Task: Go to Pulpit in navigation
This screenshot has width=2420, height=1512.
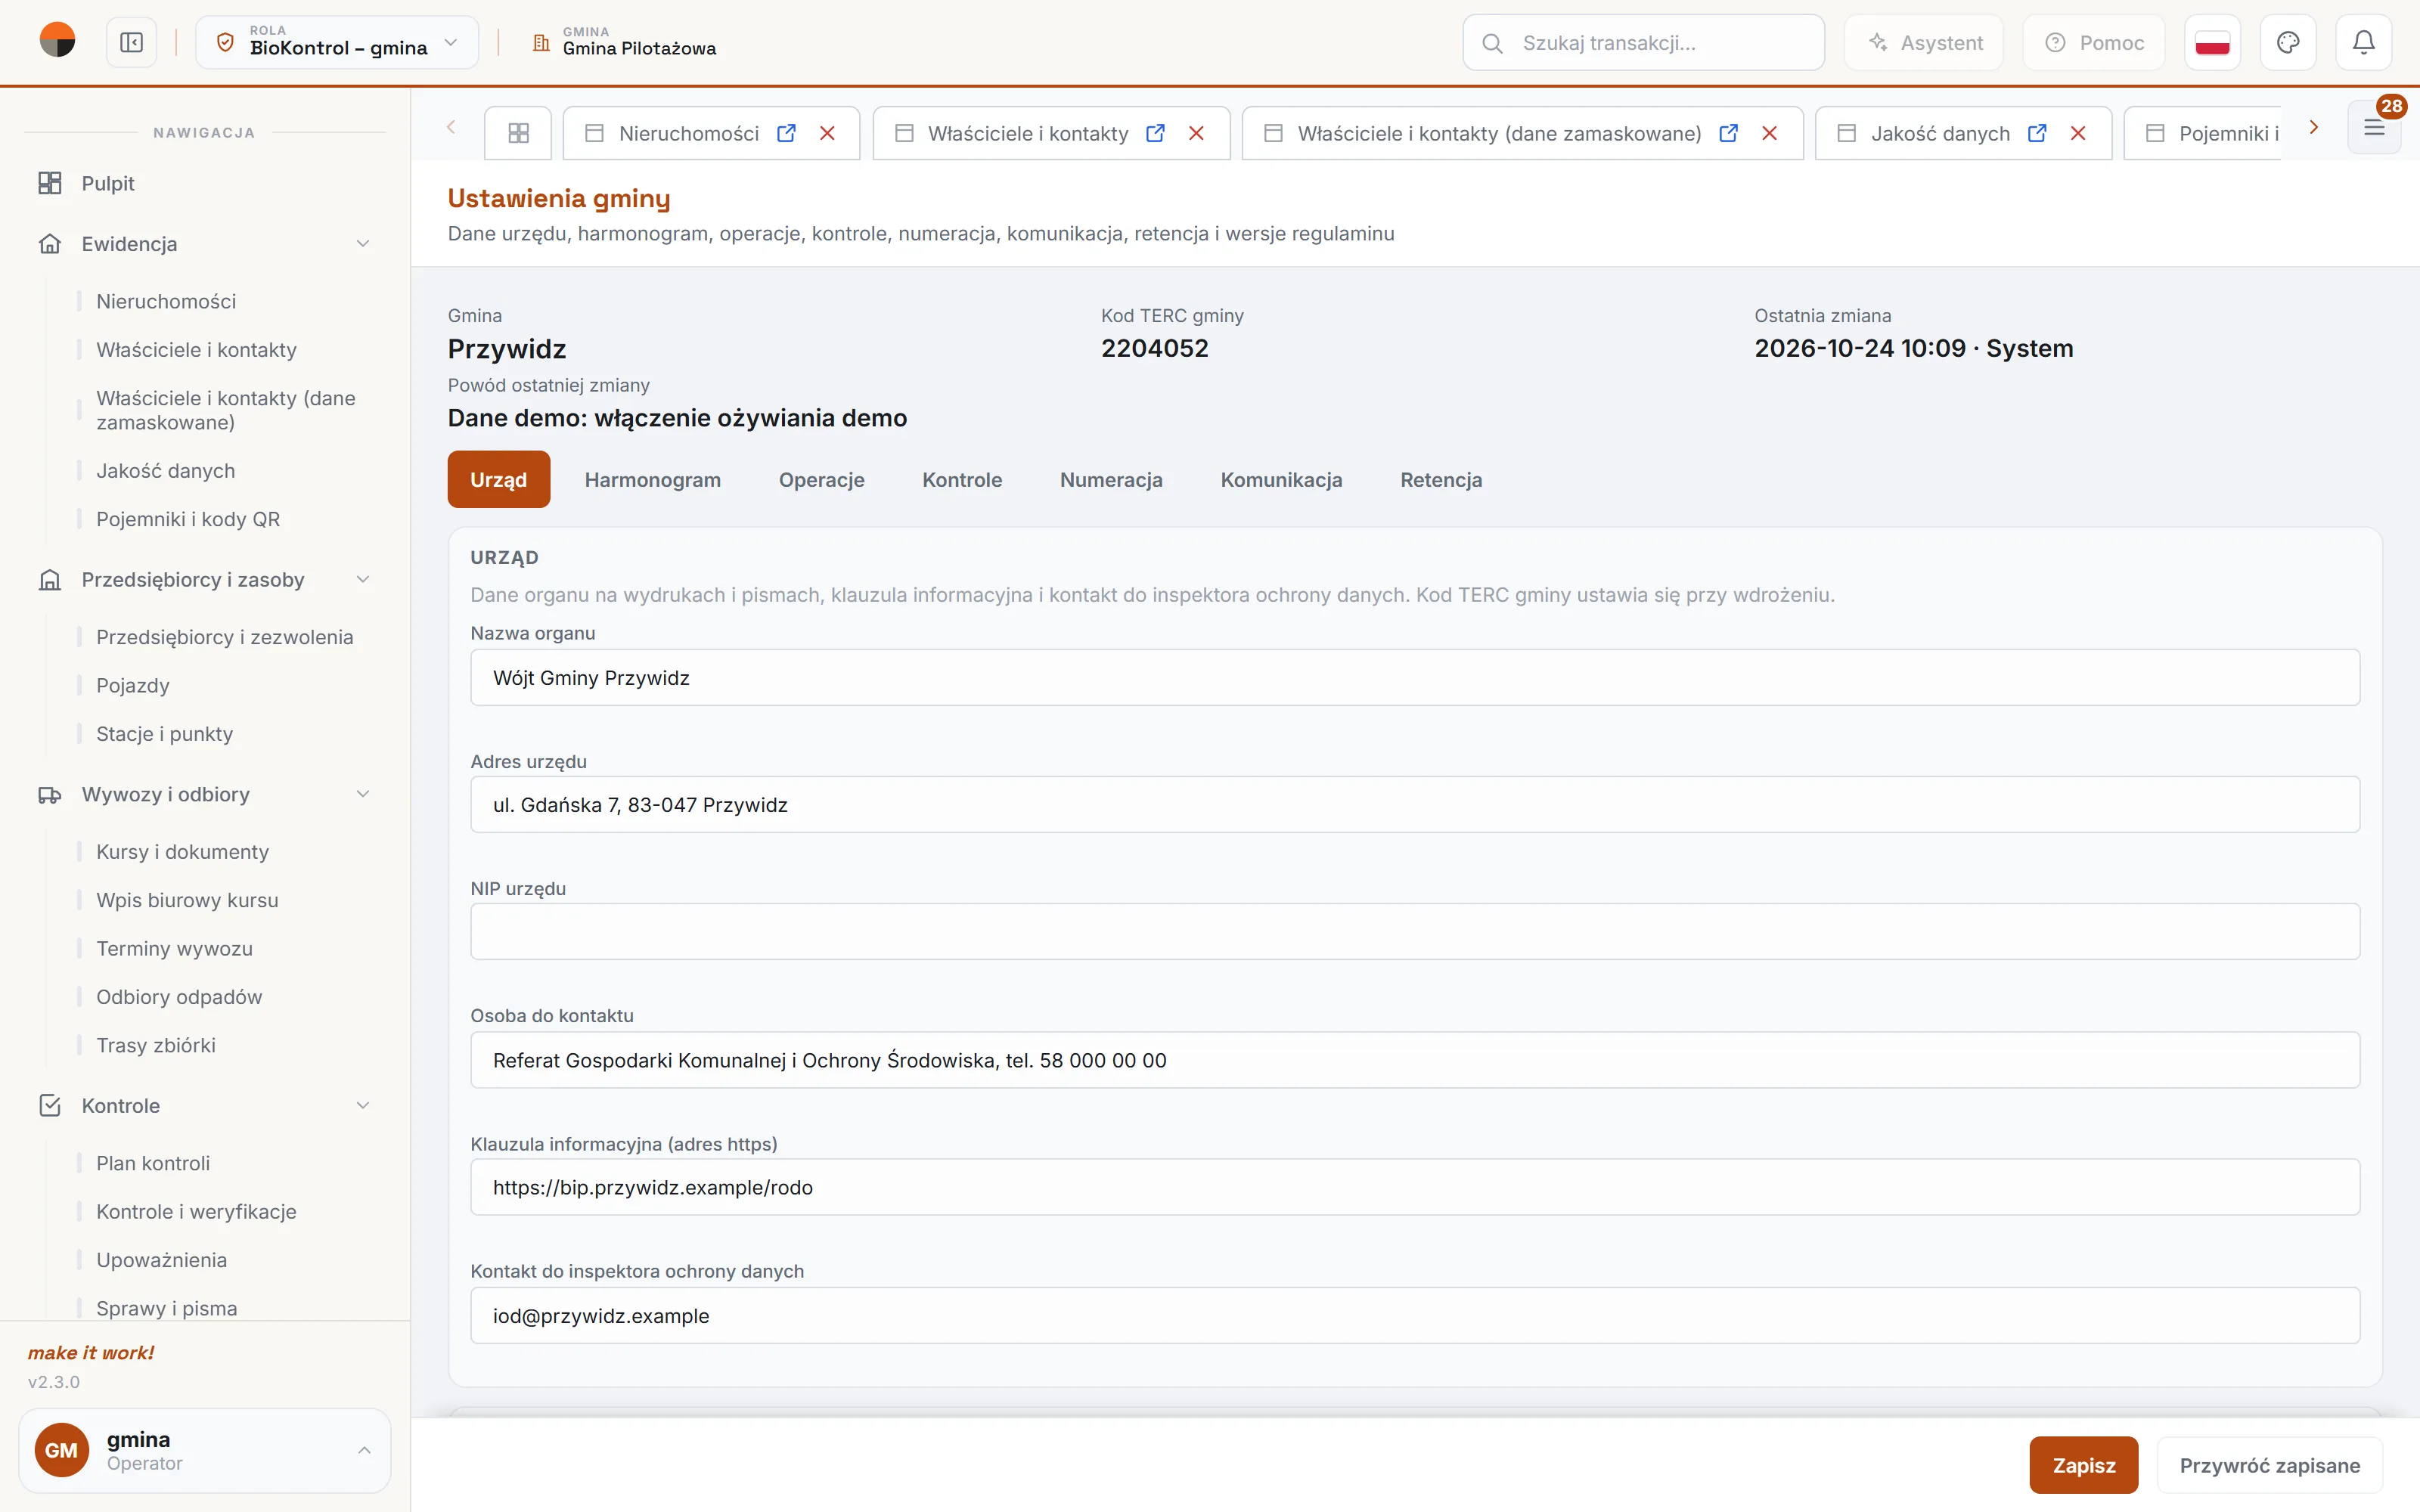Action: (108, 183)
